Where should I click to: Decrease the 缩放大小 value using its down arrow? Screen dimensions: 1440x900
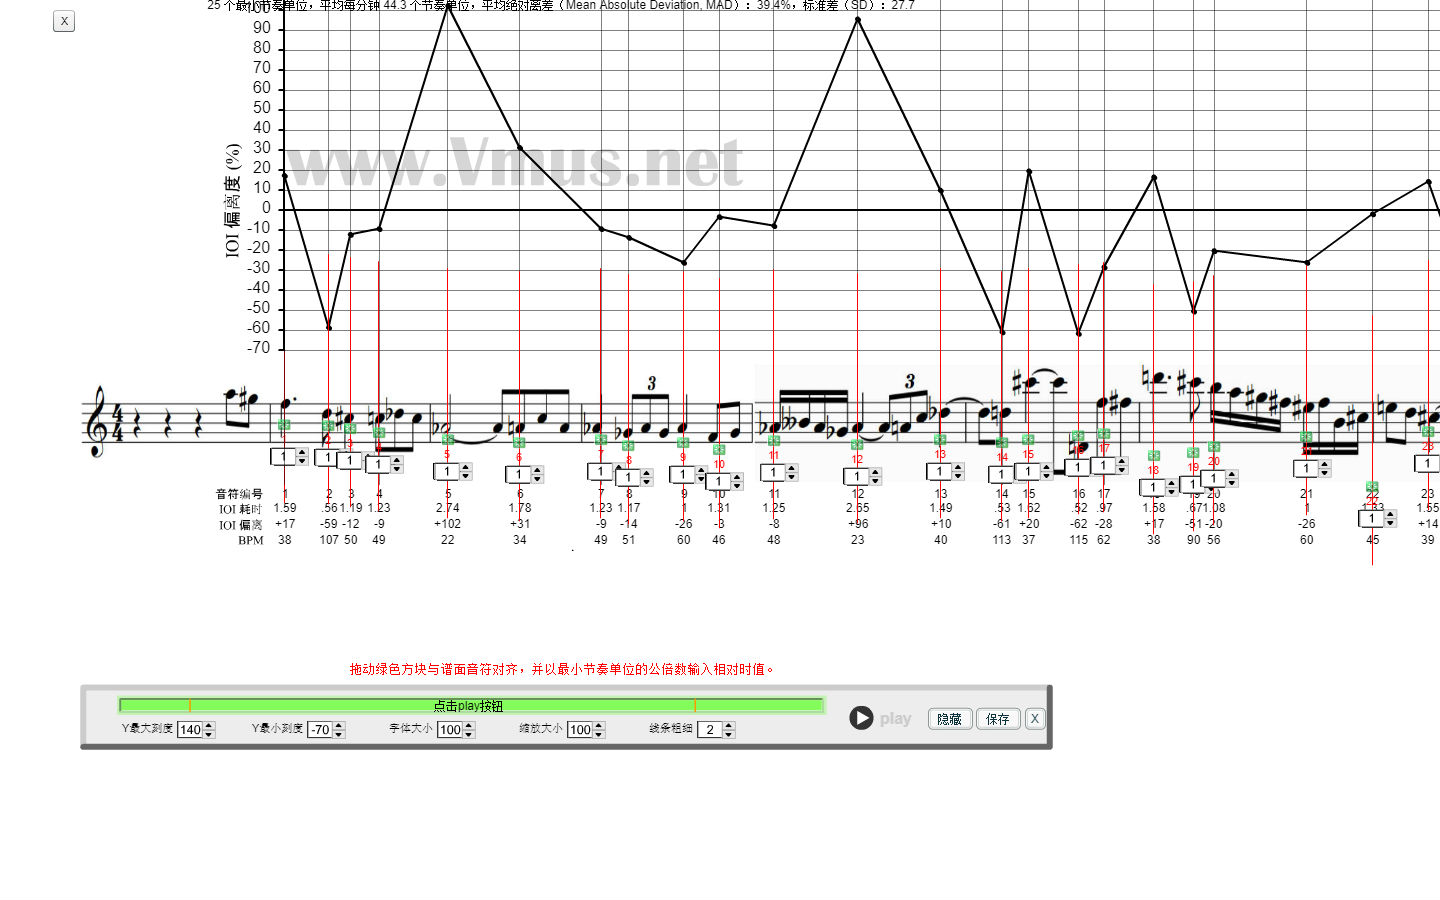[599, 735]
